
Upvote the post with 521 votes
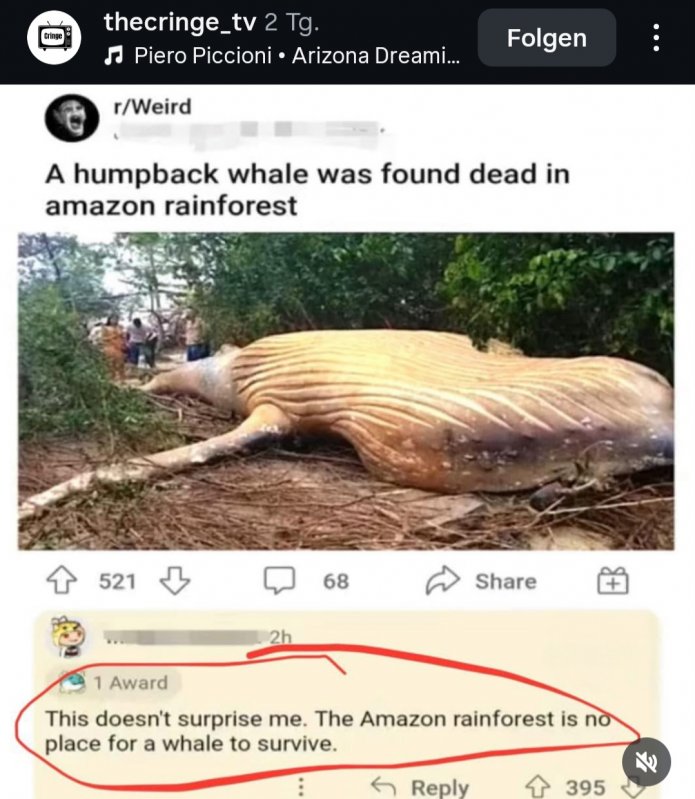[62, 580]
